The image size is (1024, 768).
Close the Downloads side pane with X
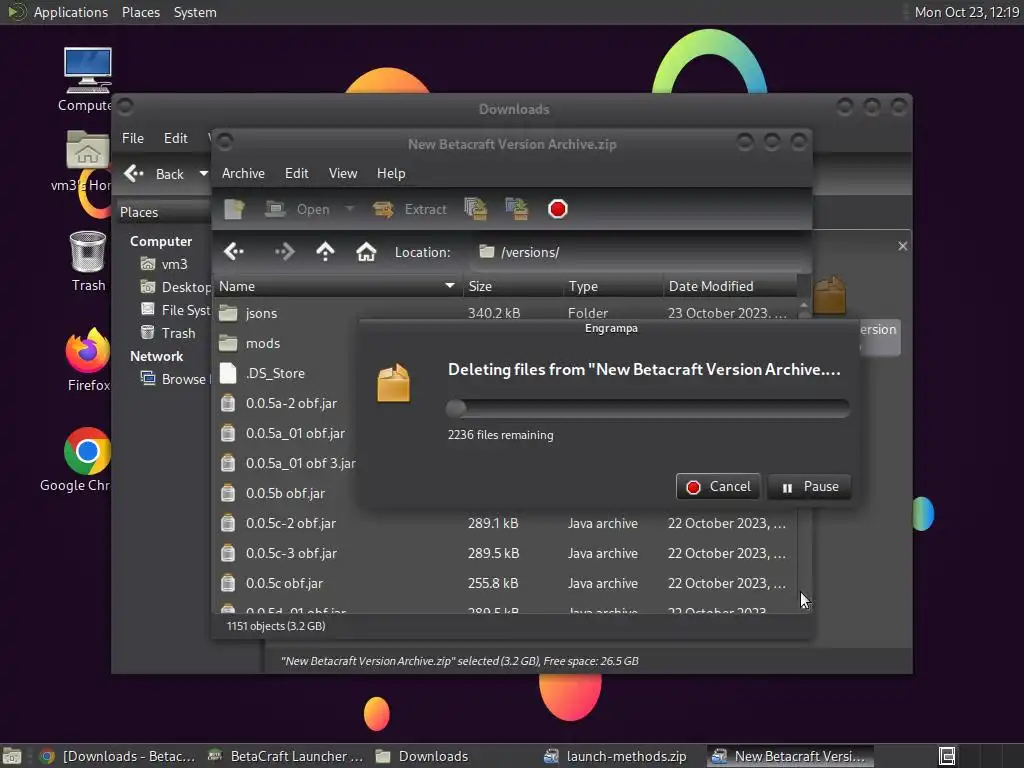coord(903,246)
